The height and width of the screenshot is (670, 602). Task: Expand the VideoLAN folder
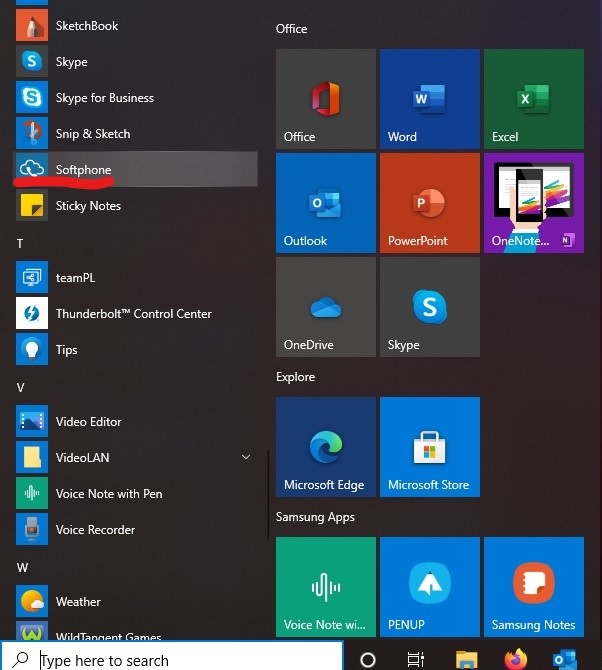(x=136, y=457)
